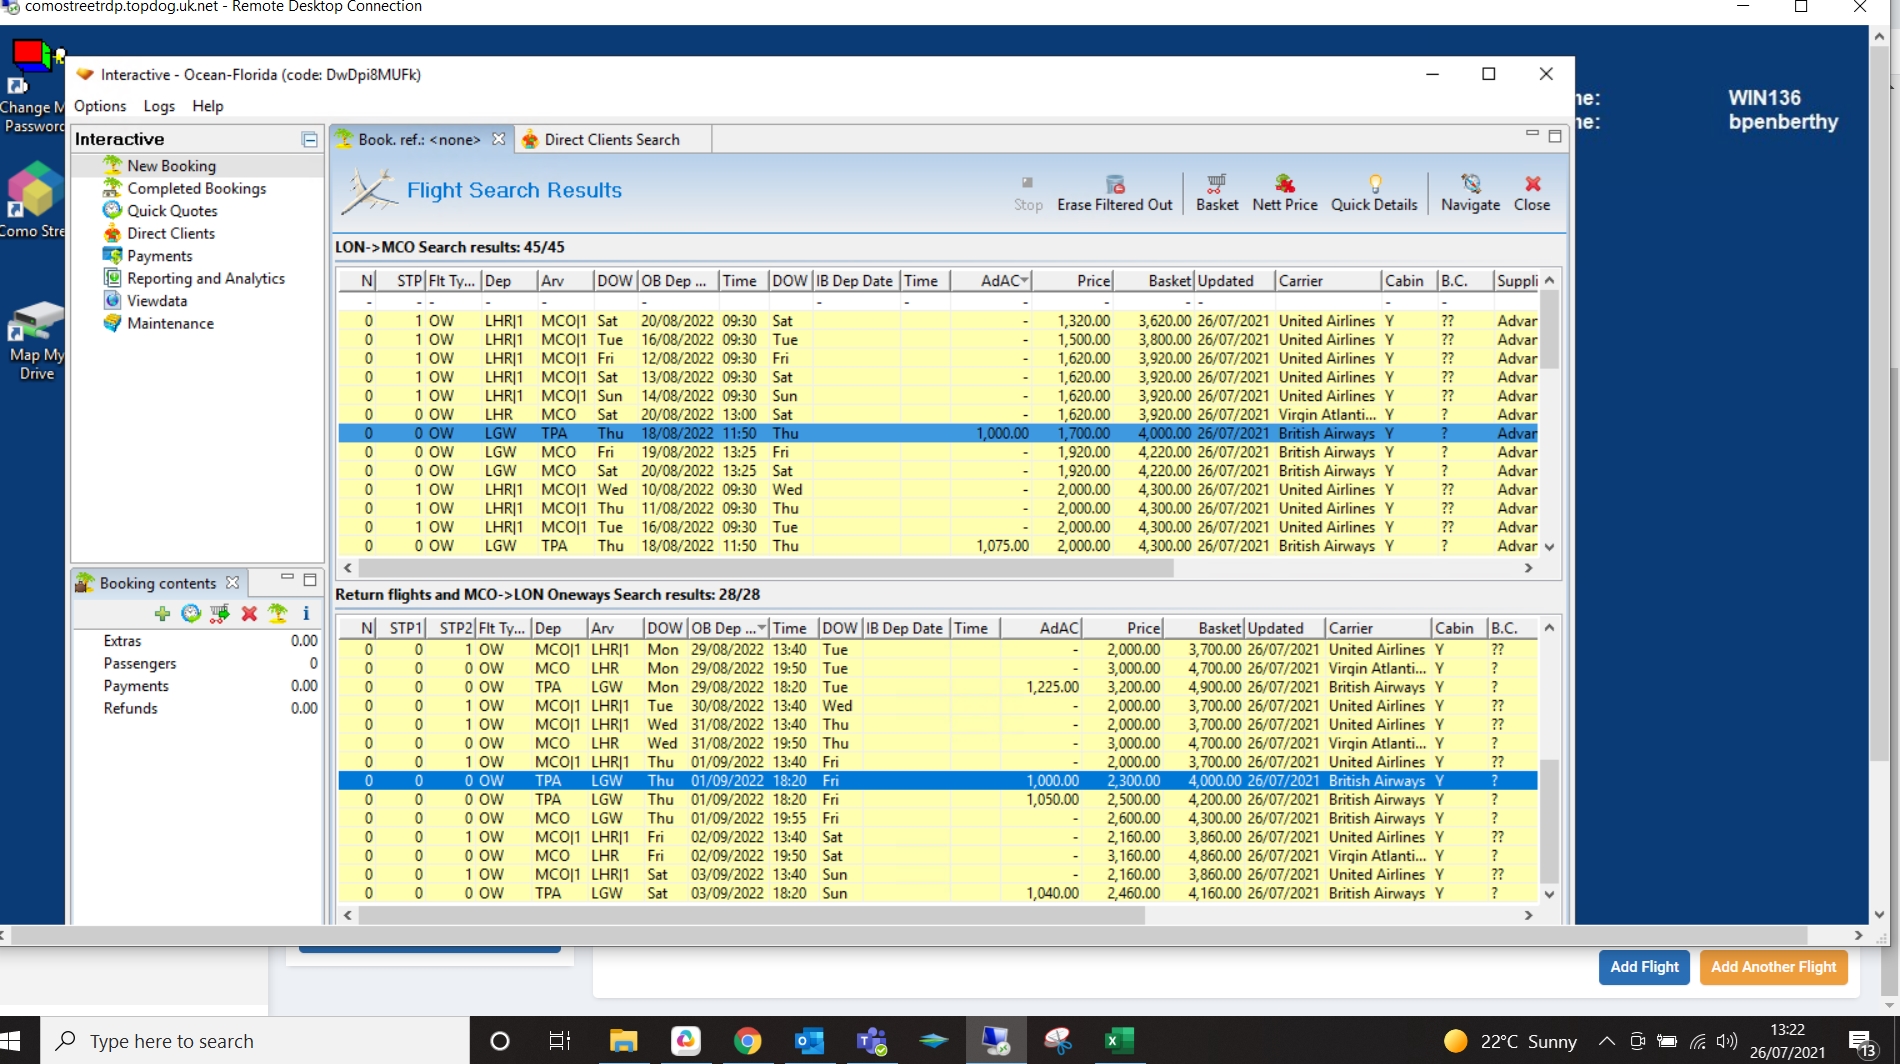Sort return flights by OB Dep column
1900x1064 pixels.
tap(722, 628)
